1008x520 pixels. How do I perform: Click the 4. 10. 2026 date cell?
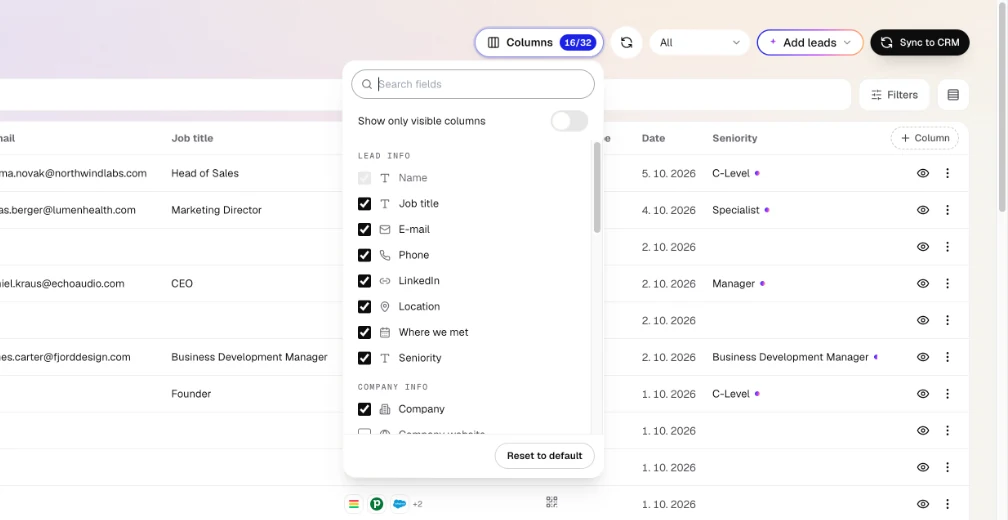pos(669,210)
